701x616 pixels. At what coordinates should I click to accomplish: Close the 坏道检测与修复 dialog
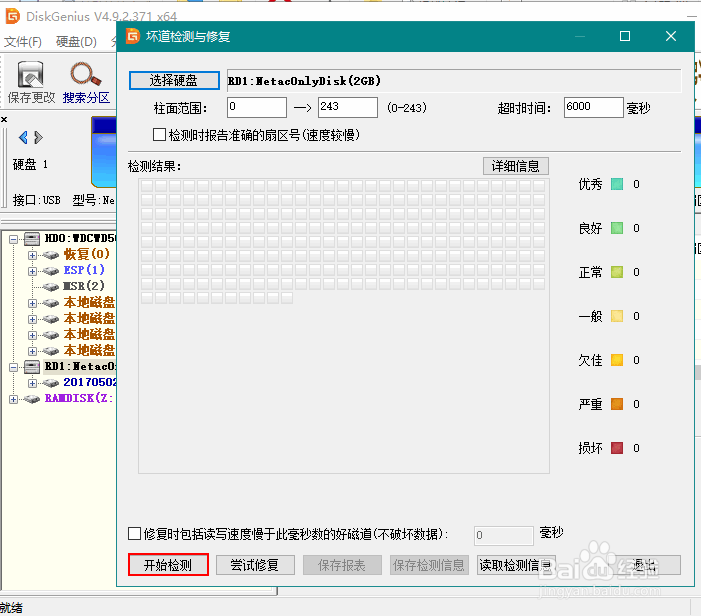coord(671,36)
